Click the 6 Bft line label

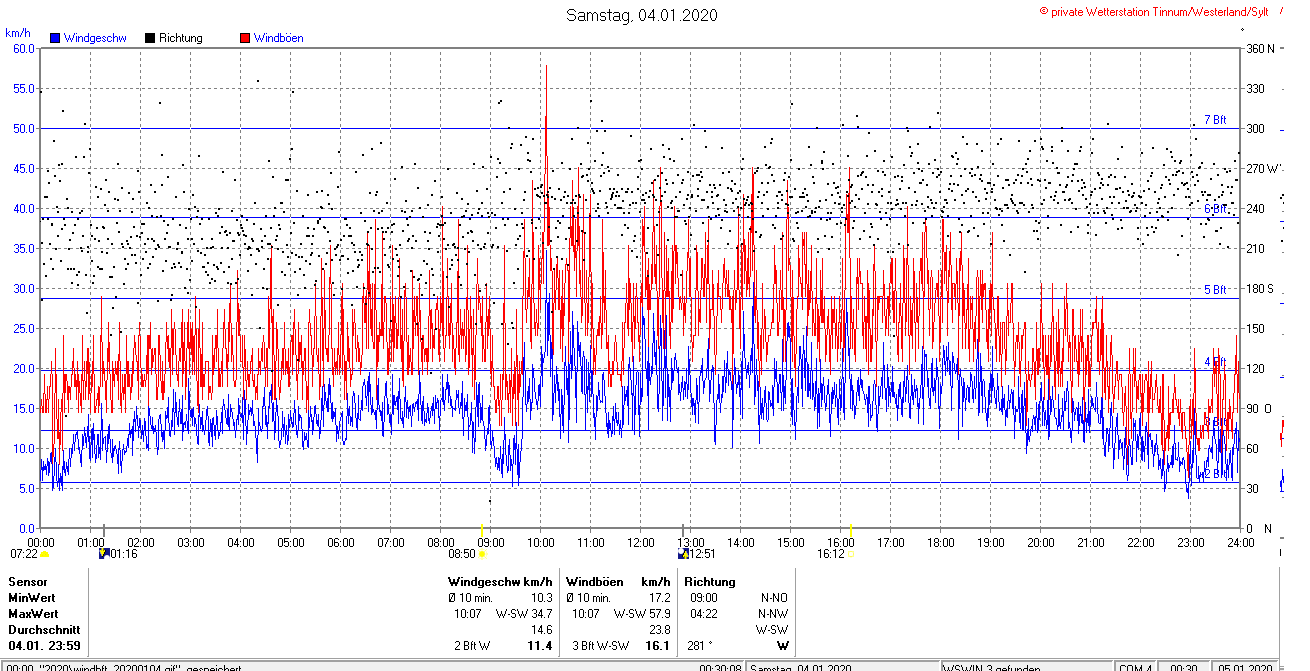(x=1215, y=209)
